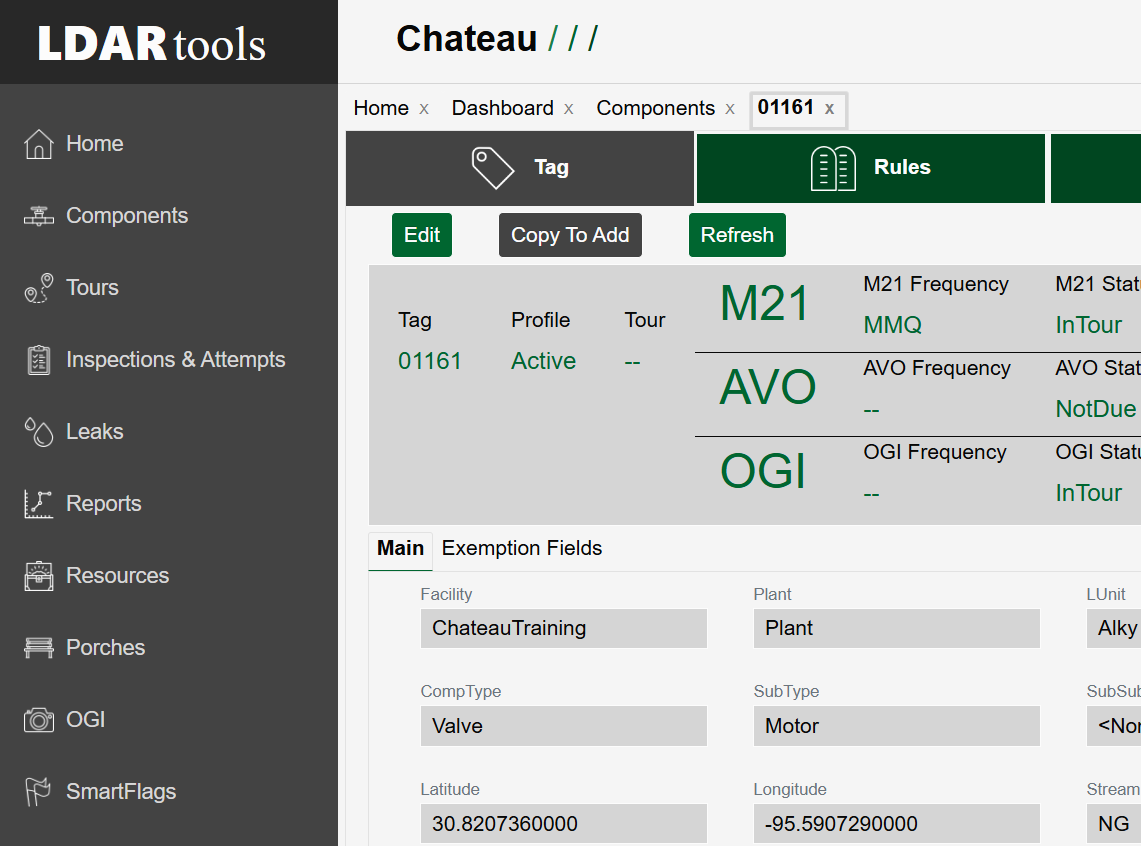This screenshot has height=846, width=1141.
Task: Click the Resources treasure chest icon
Action: point(39,576)
